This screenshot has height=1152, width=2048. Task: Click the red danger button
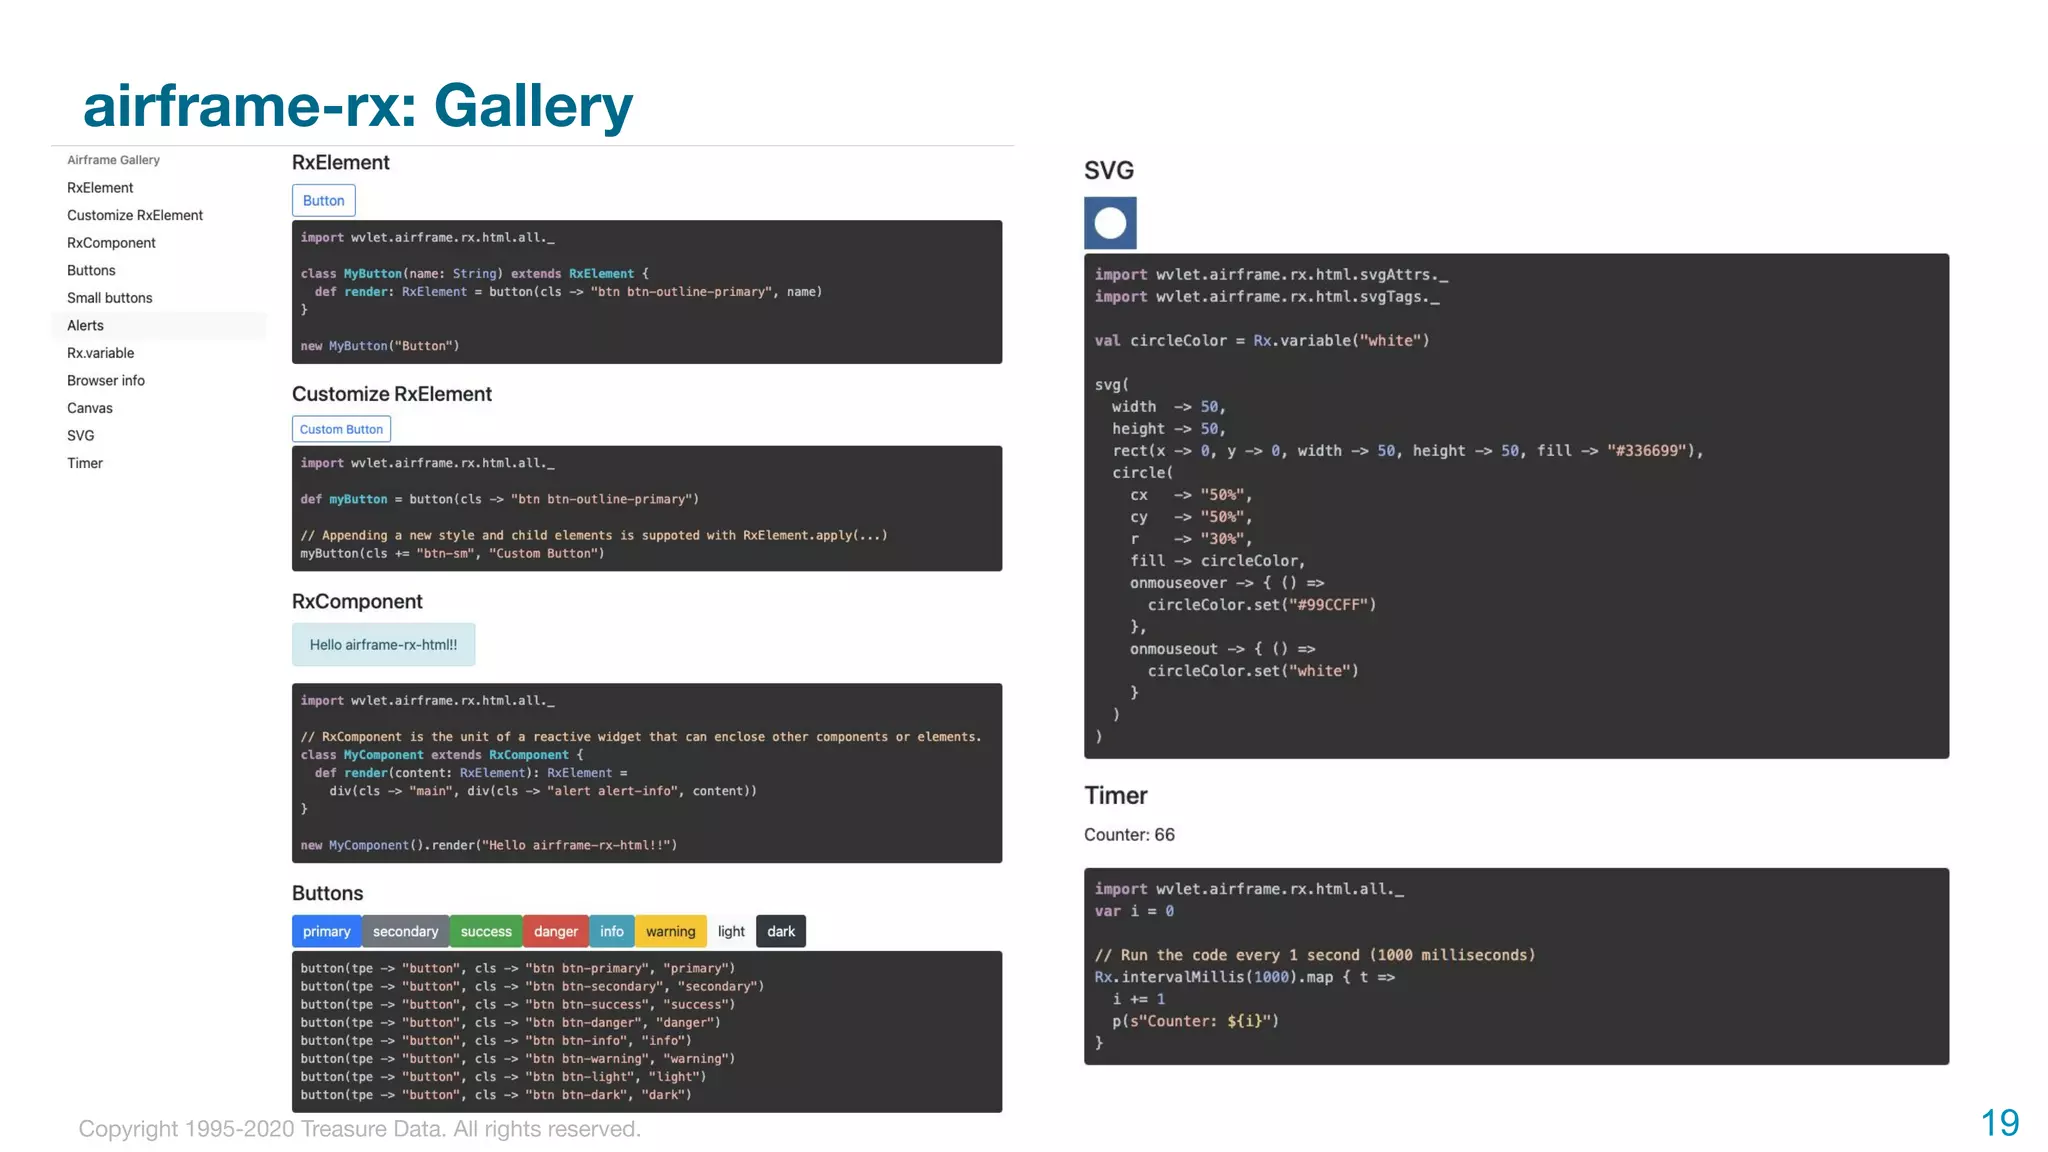click(x=555, y=931)
